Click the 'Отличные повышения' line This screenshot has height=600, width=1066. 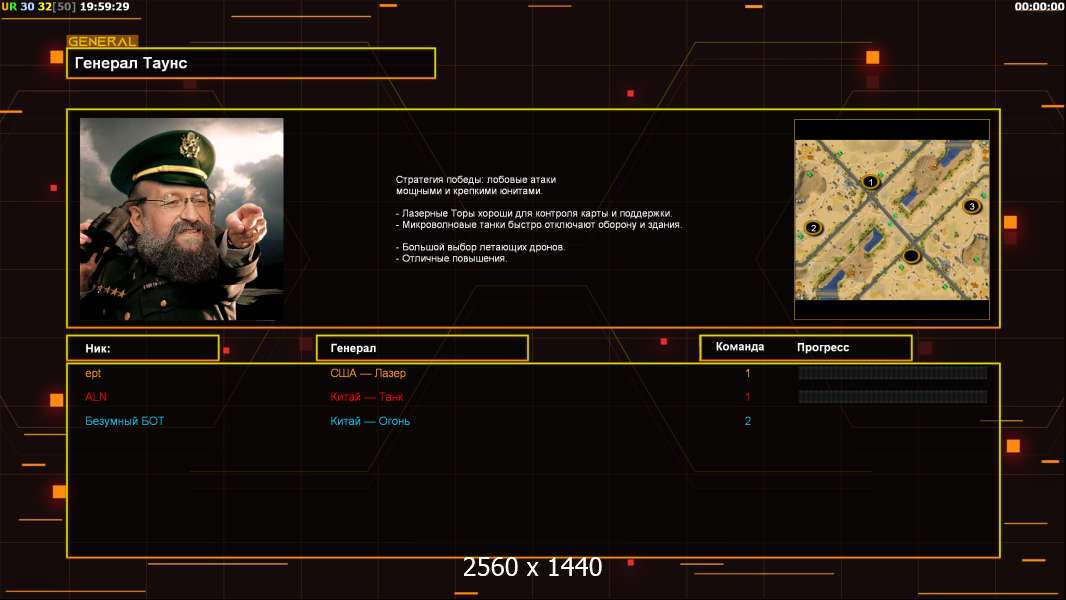[x=451, y=259]
